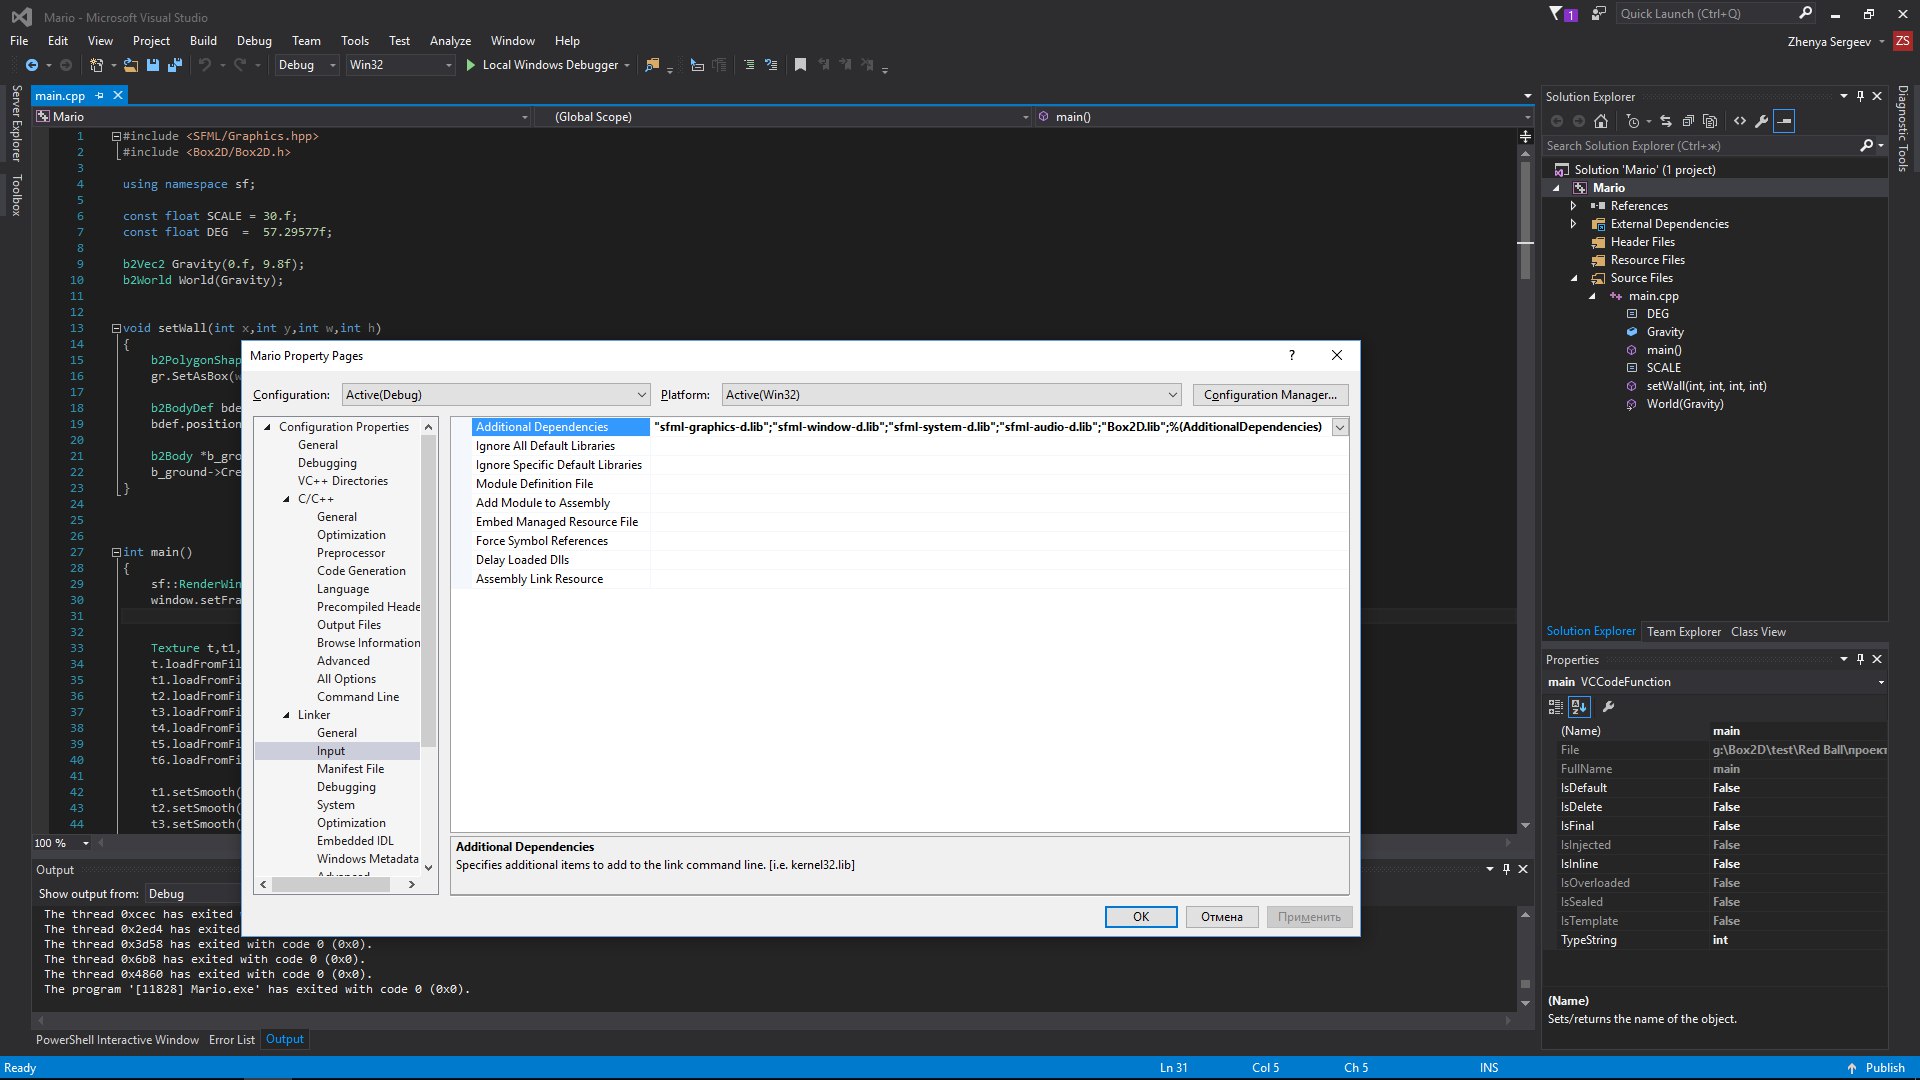Viewport: 1920px width, 1080px height.
Task: Toggle a bookmark on the current line
Action: coord(800,65)
